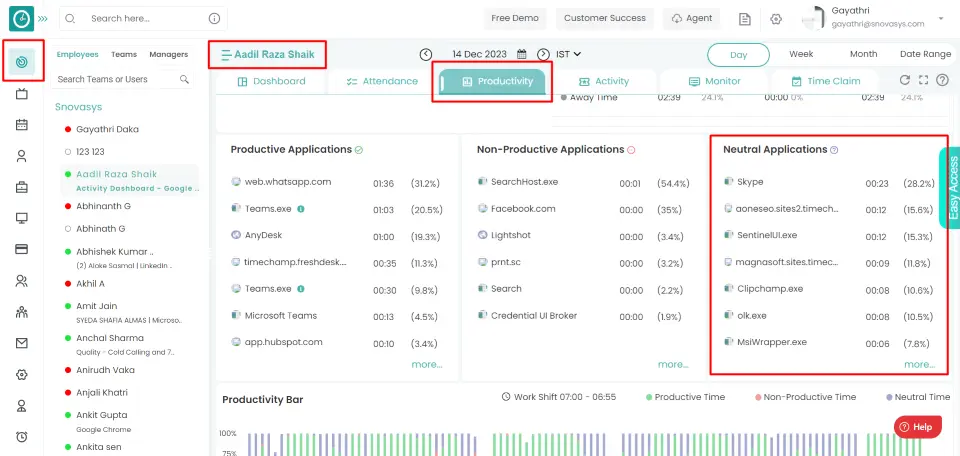960x456 pixels.
Task: Go to next date arrow
Action: [x=543, y=54]
